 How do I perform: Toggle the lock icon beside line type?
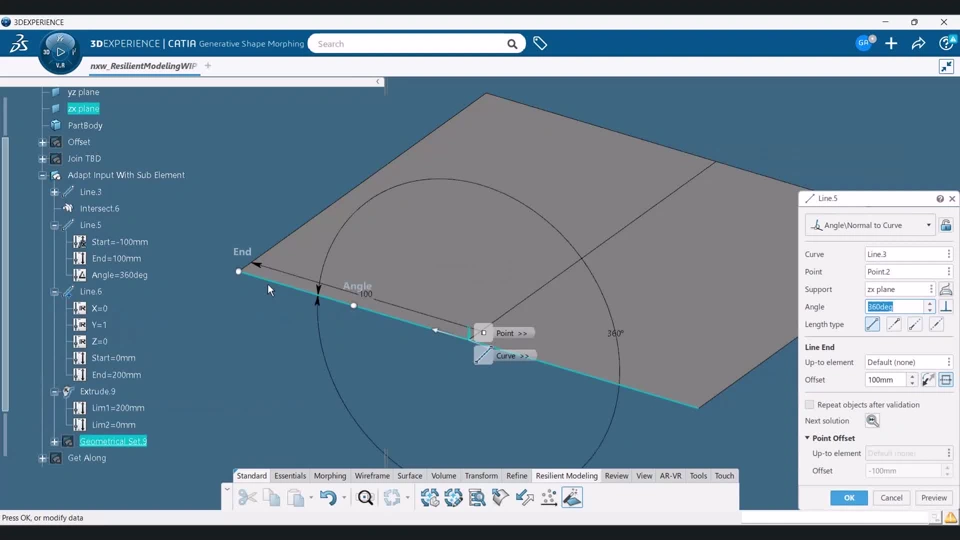click(946, 225)
